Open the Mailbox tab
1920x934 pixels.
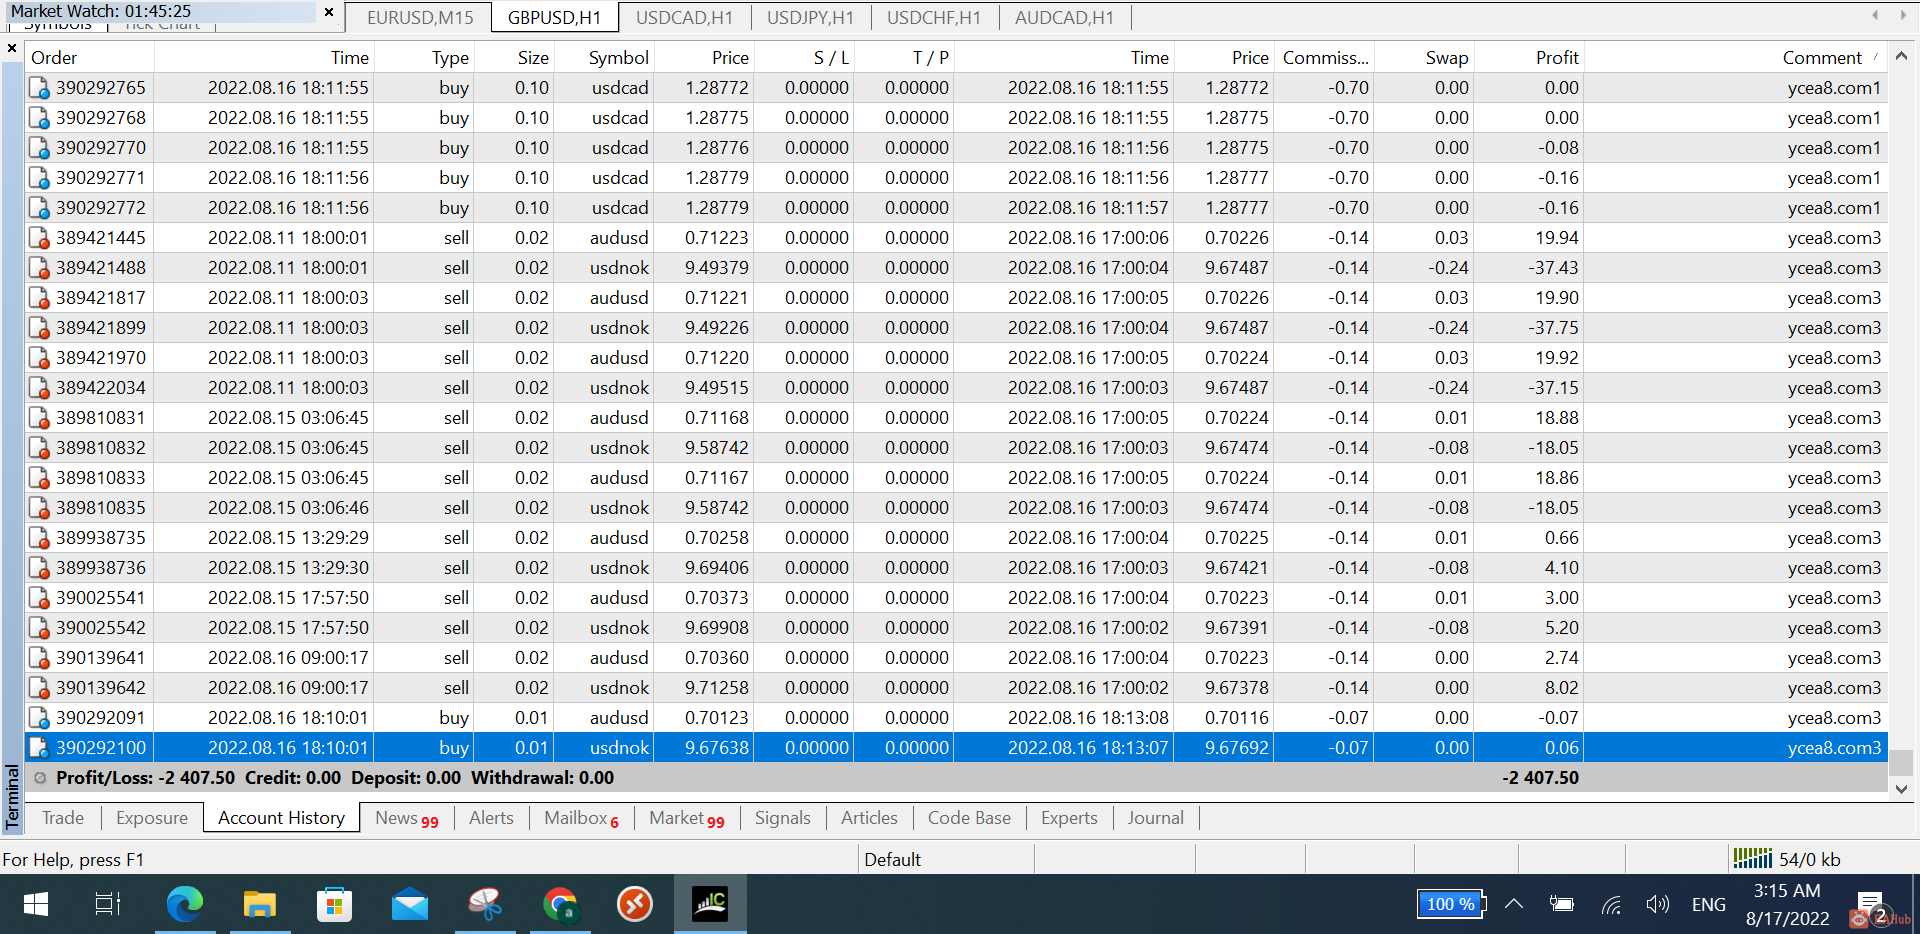tap(581, 818)
